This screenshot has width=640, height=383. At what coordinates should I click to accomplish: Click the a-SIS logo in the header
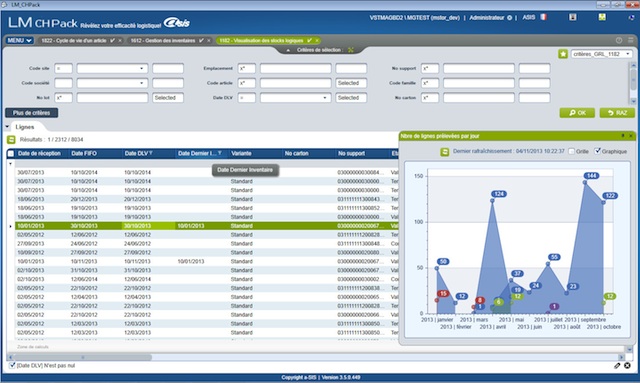pos(177,23)
